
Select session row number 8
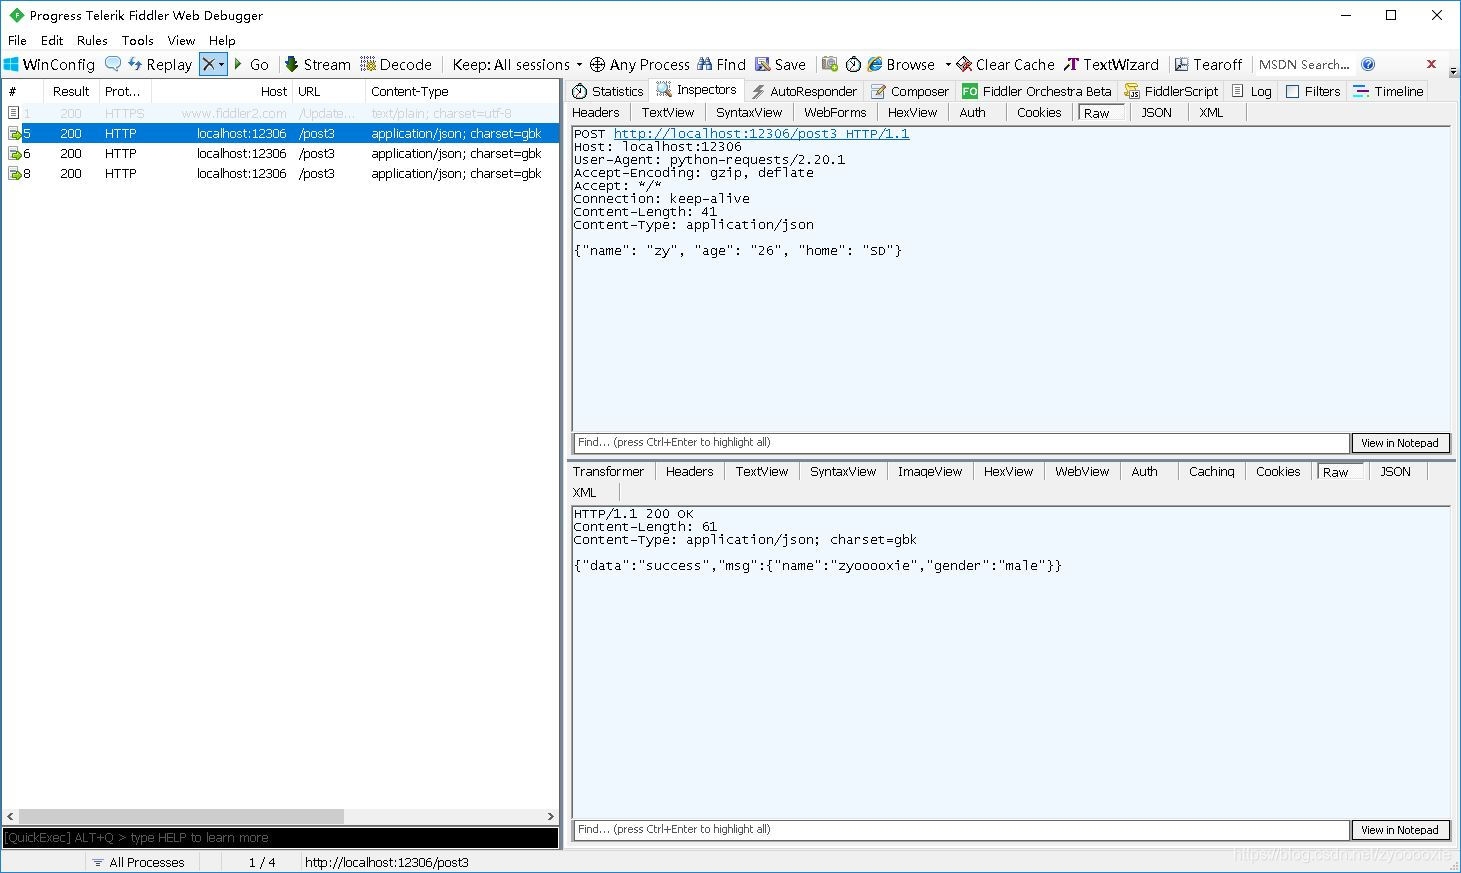pos(280,173)
